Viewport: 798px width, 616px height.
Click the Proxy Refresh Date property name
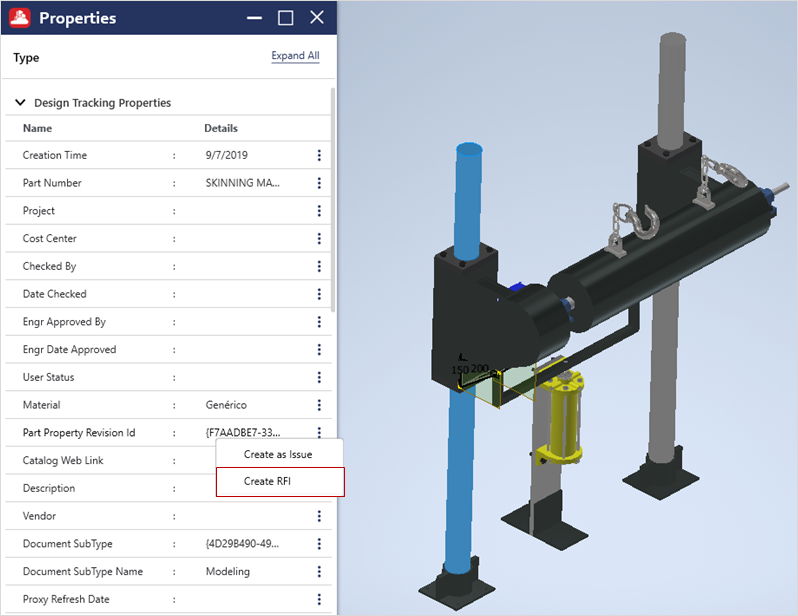pyautogui.click(x=66, y=599)
